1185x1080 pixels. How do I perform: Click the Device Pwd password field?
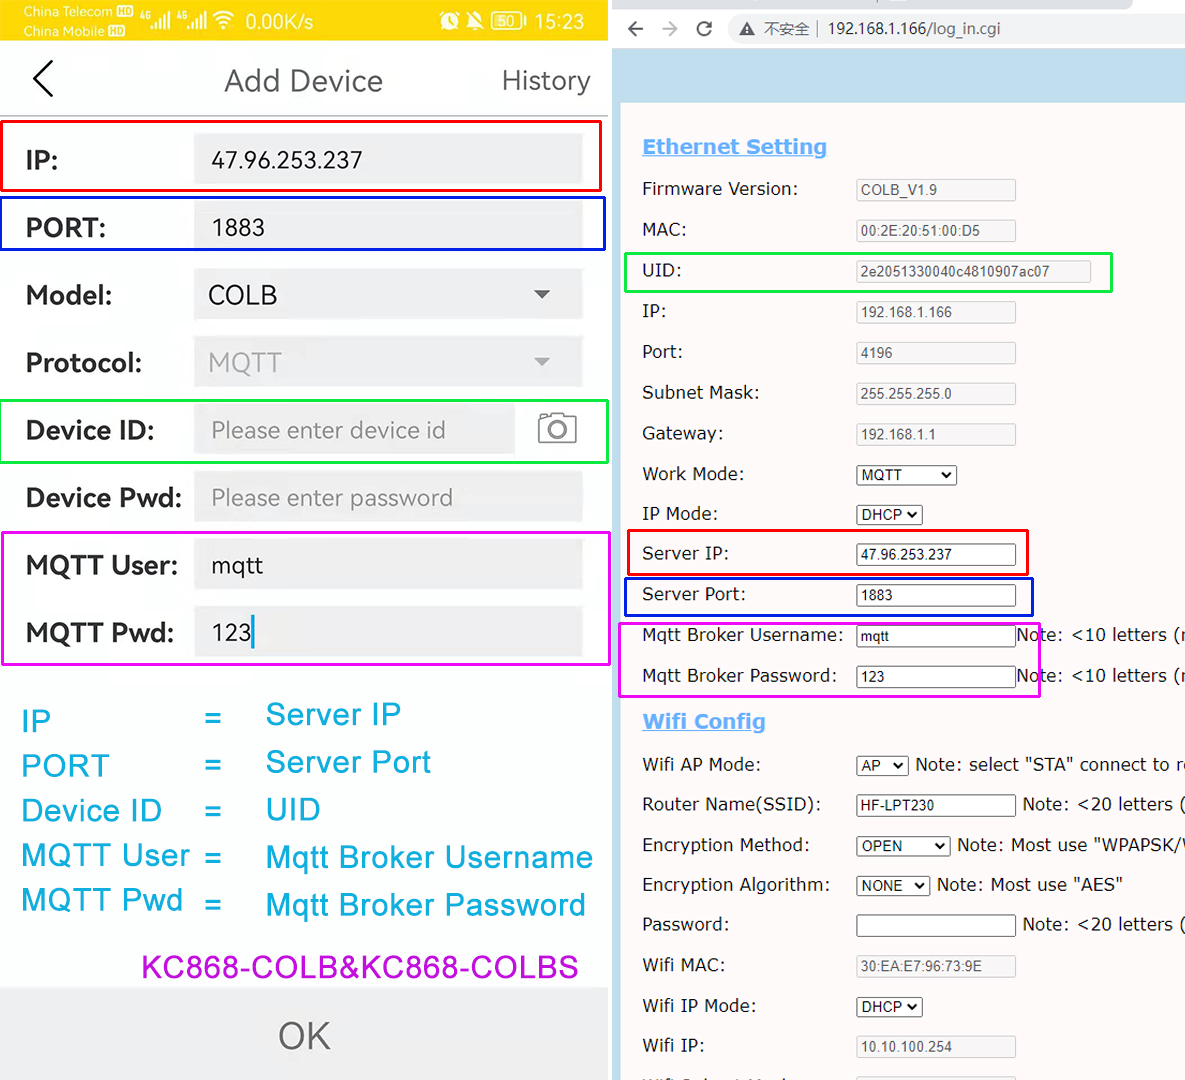387,498
